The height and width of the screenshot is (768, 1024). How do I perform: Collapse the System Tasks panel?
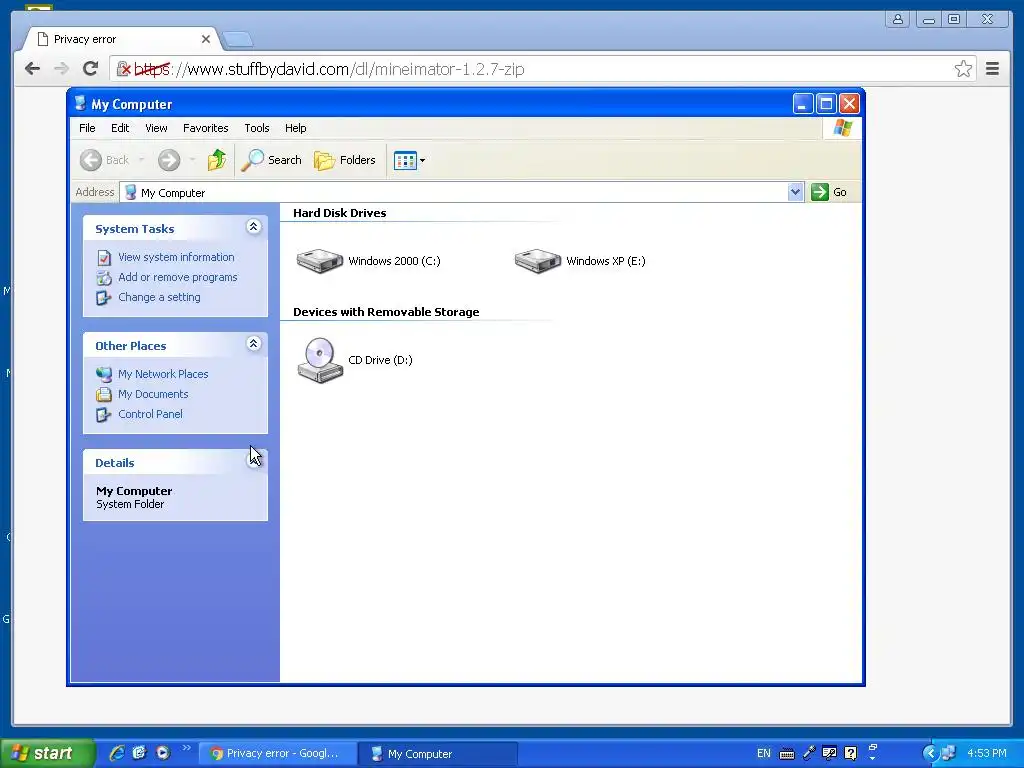253,227
